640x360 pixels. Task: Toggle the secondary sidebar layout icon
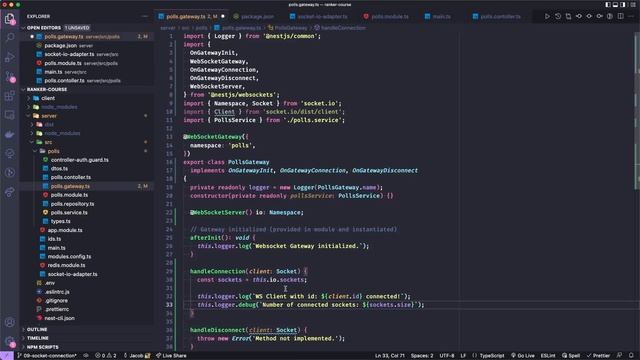click(x=622, y=4)
